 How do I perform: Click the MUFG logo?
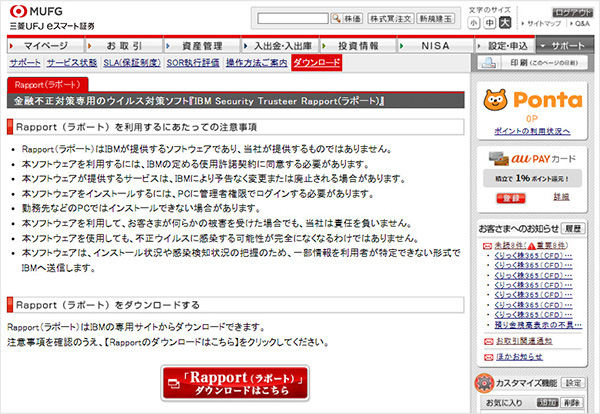(36, 11)
